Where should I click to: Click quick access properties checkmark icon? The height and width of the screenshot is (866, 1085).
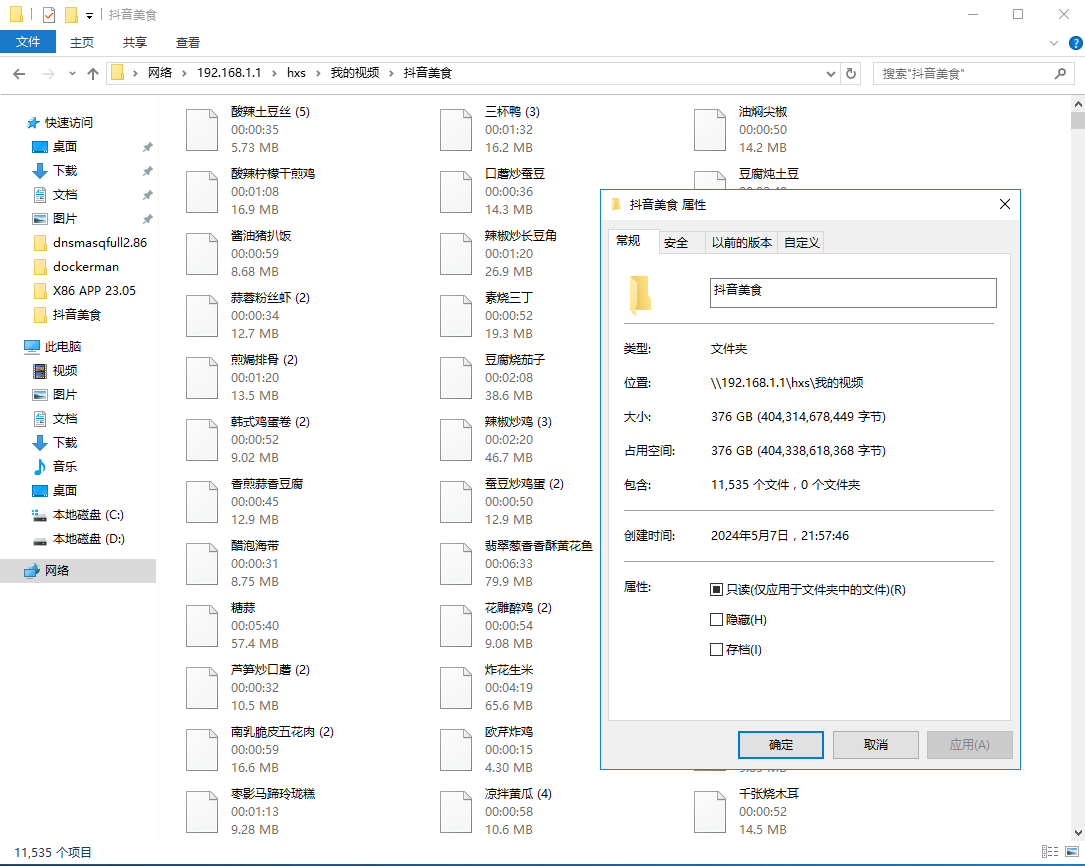coord(48,15)
